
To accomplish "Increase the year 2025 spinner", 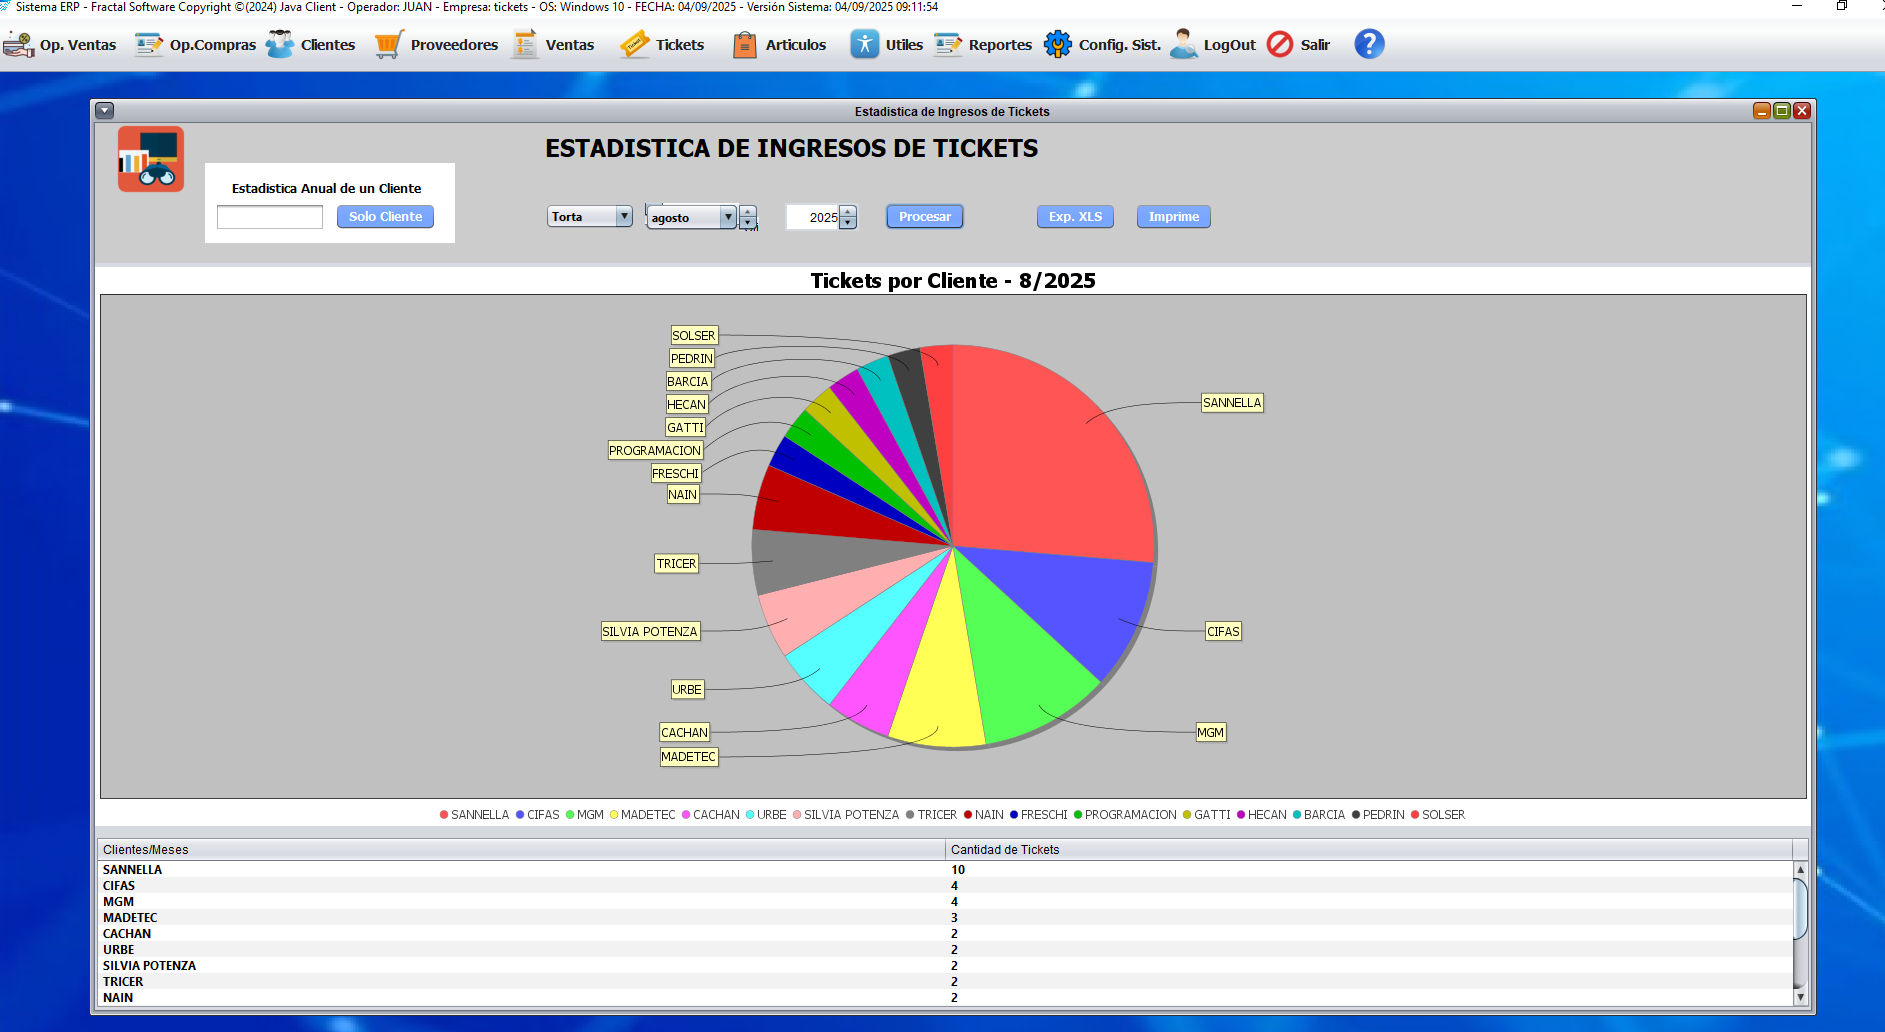I will tap(848, 211).
